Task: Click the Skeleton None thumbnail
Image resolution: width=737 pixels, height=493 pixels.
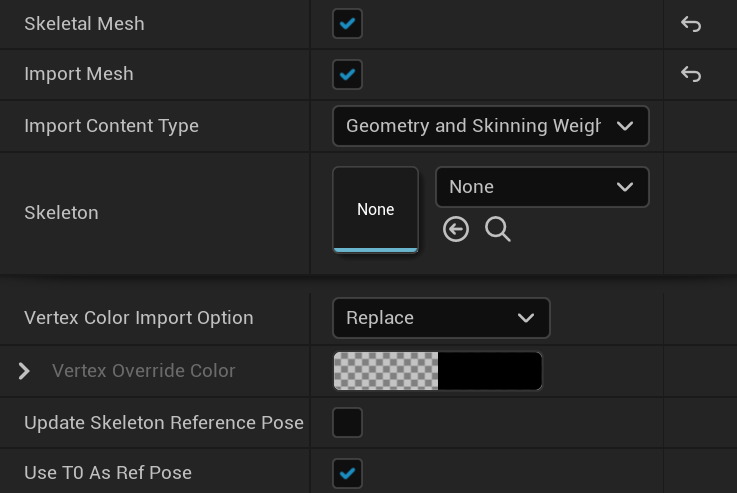Action: tap(375, 209)
